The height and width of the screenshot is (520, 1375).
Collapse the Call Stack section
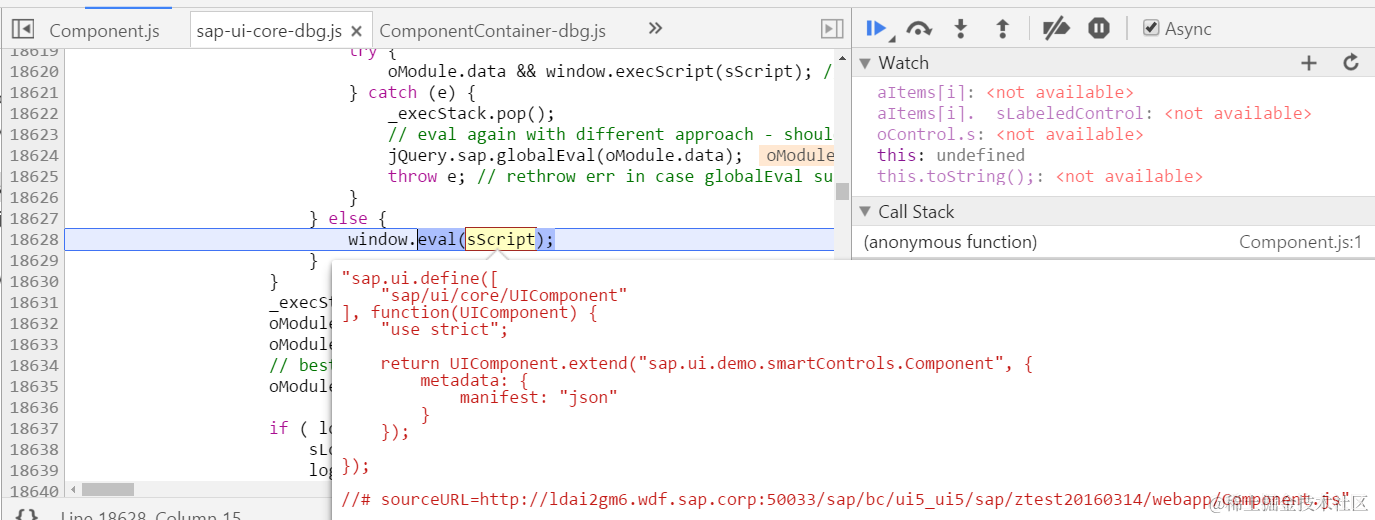865,212
